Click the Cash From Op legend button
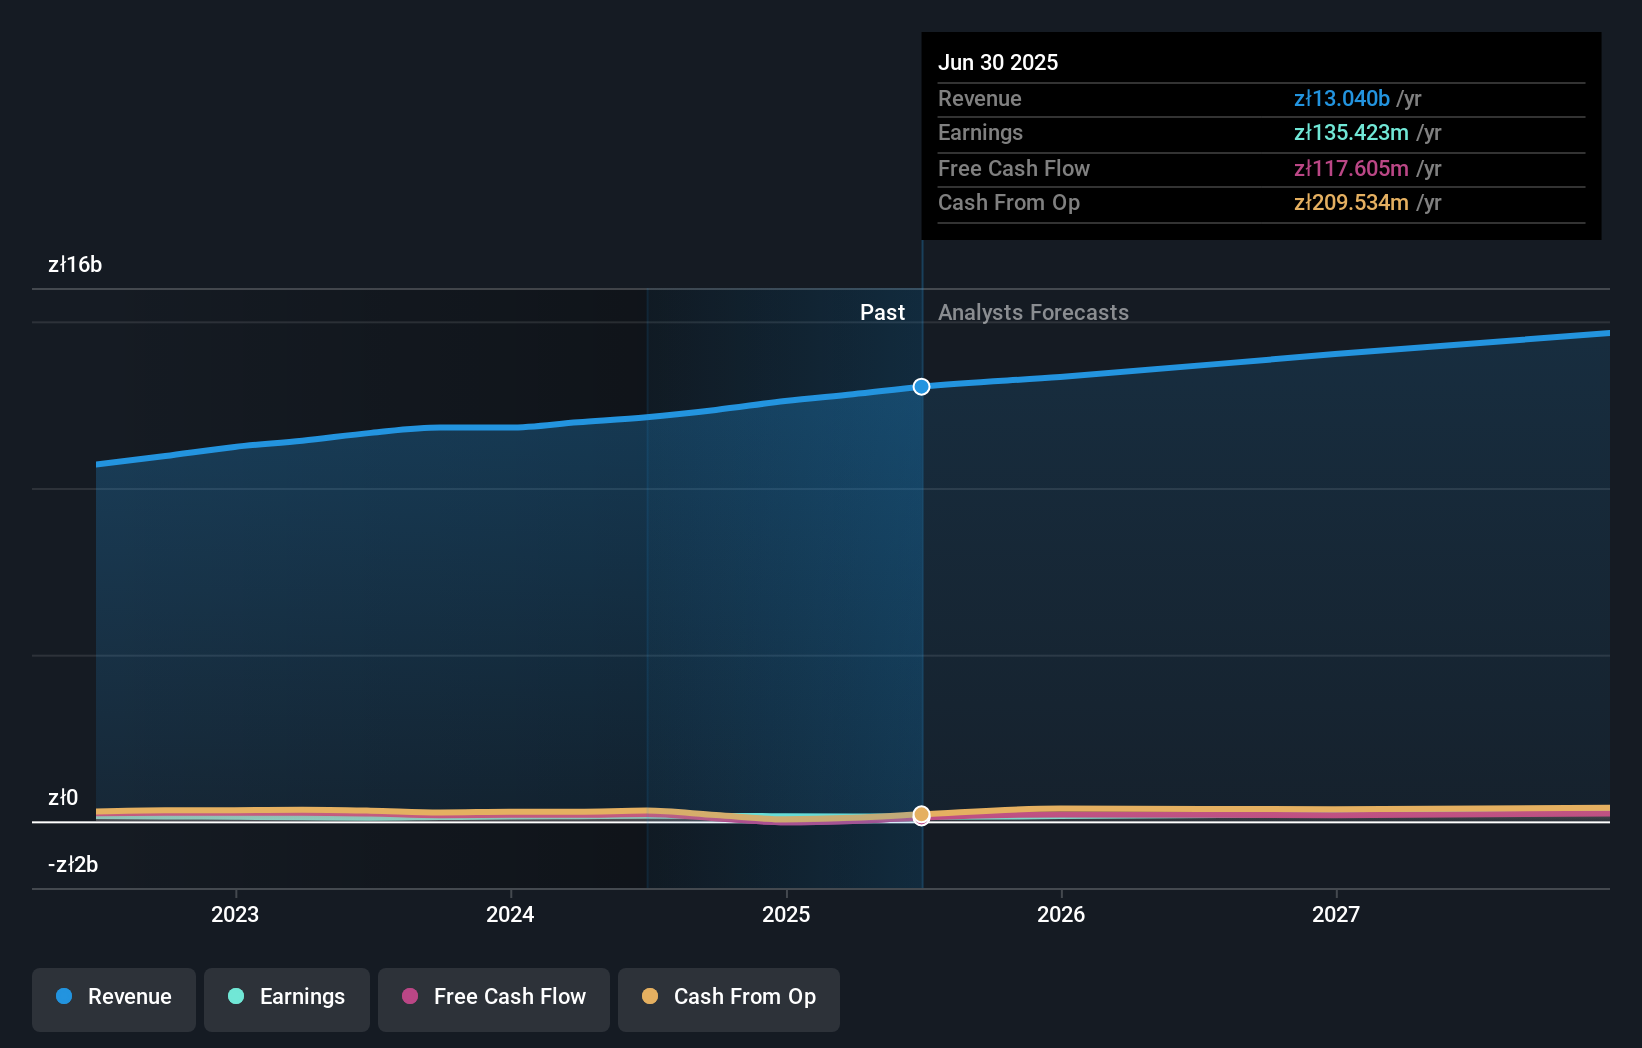The image size is (1642, 1048). coord(729,997)
